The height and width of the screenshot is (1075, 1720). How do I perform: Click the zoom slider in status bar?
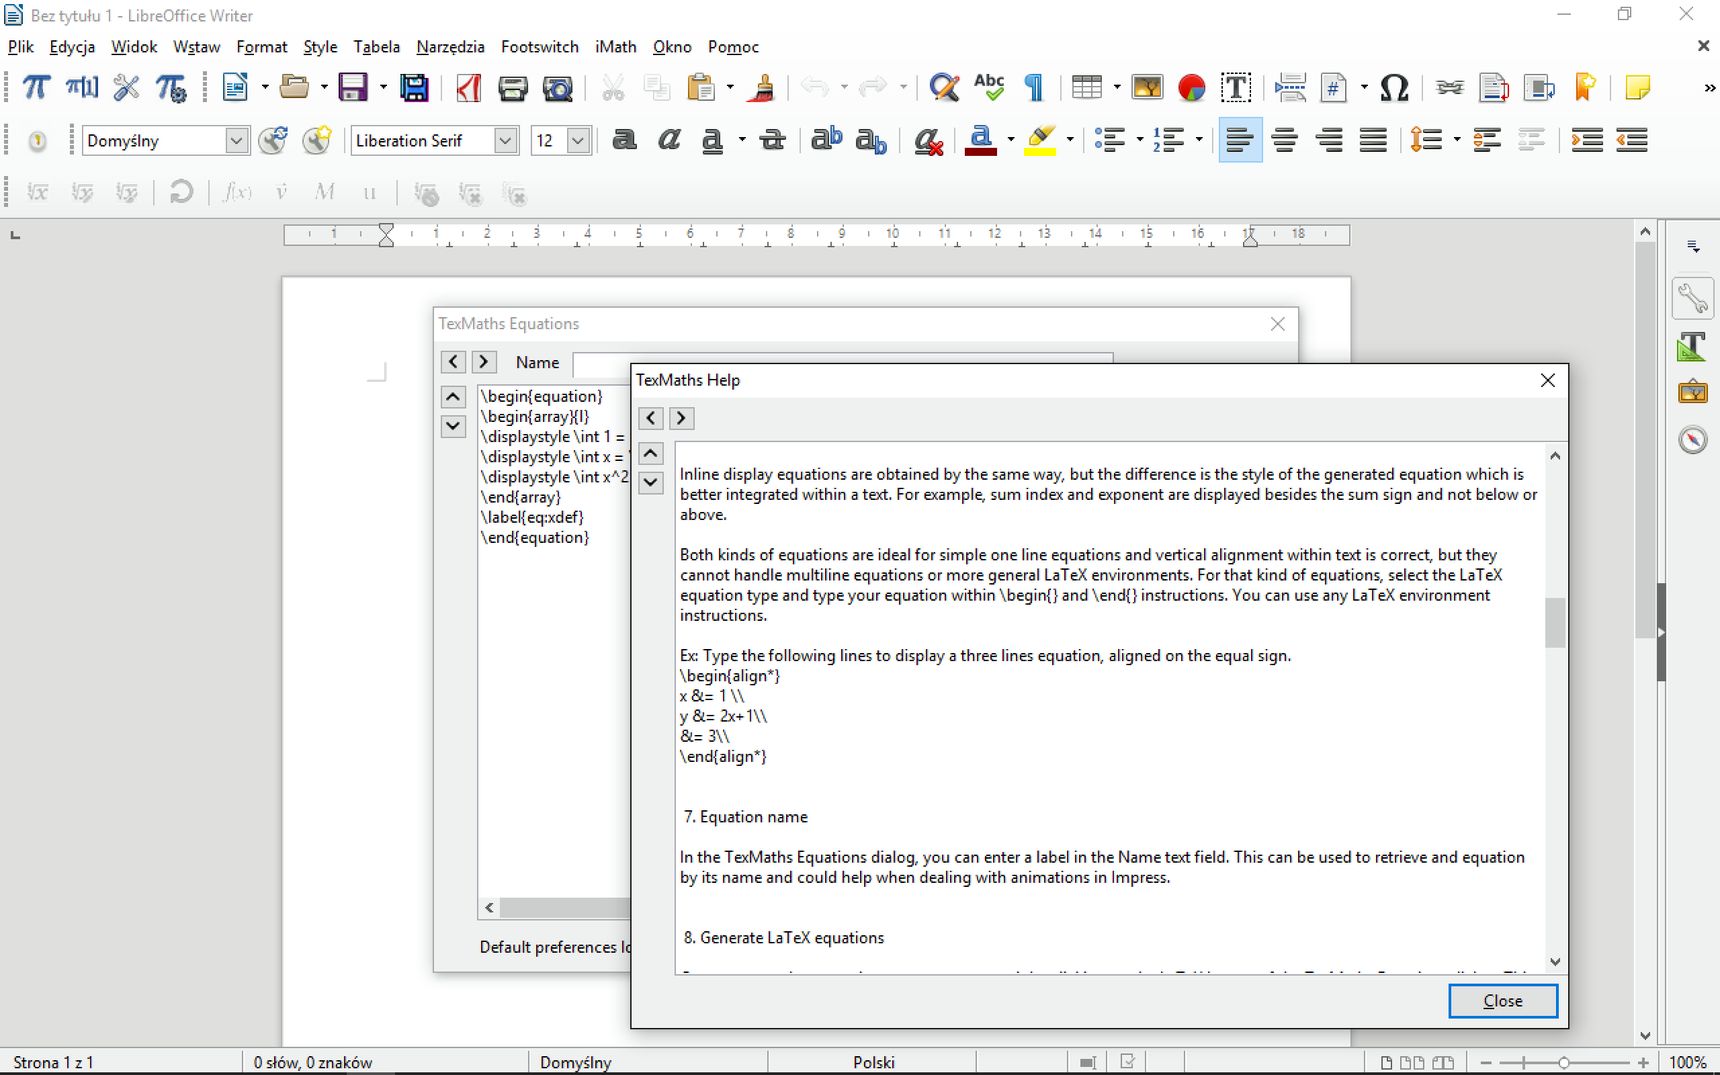(x=1564, y=1063)
